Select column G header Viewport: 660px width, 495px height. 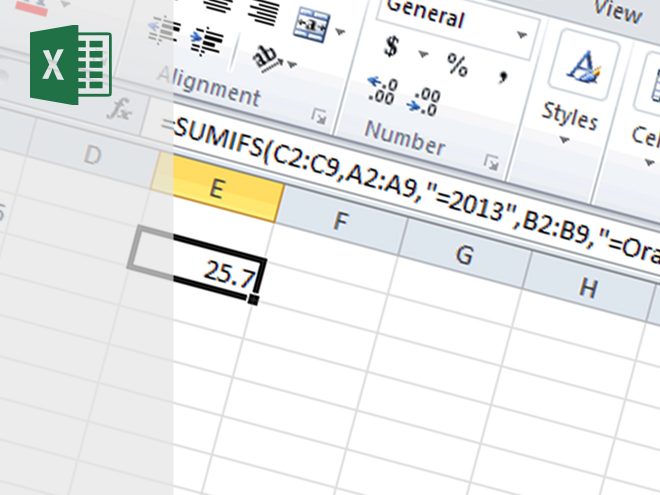(463, 255)
